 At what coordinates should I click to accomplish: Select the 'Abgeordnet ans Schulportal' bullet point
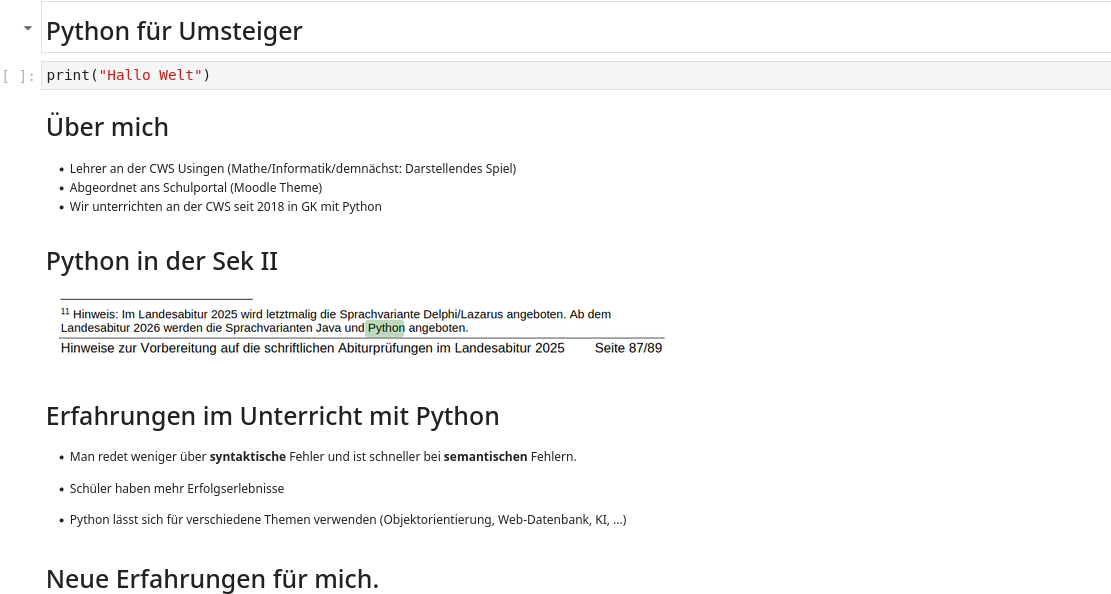195,187
